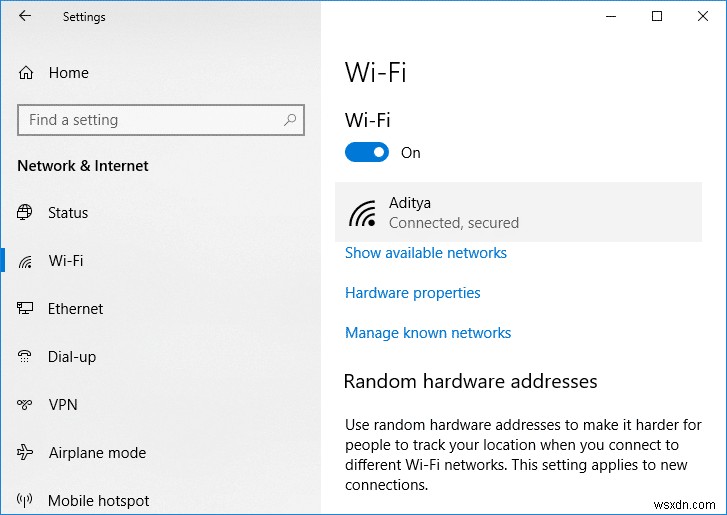Open the VPN settings section

point(62,405)
